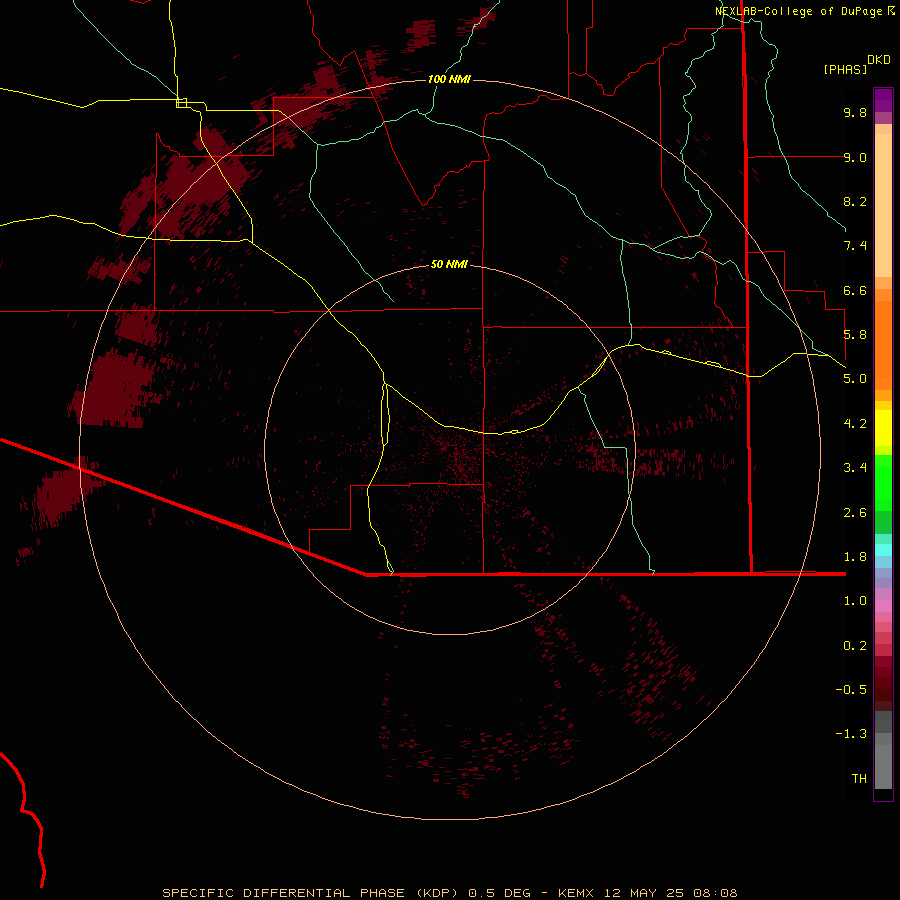
Task: Click the 5.8 scale value
Action: coord(855,335)
